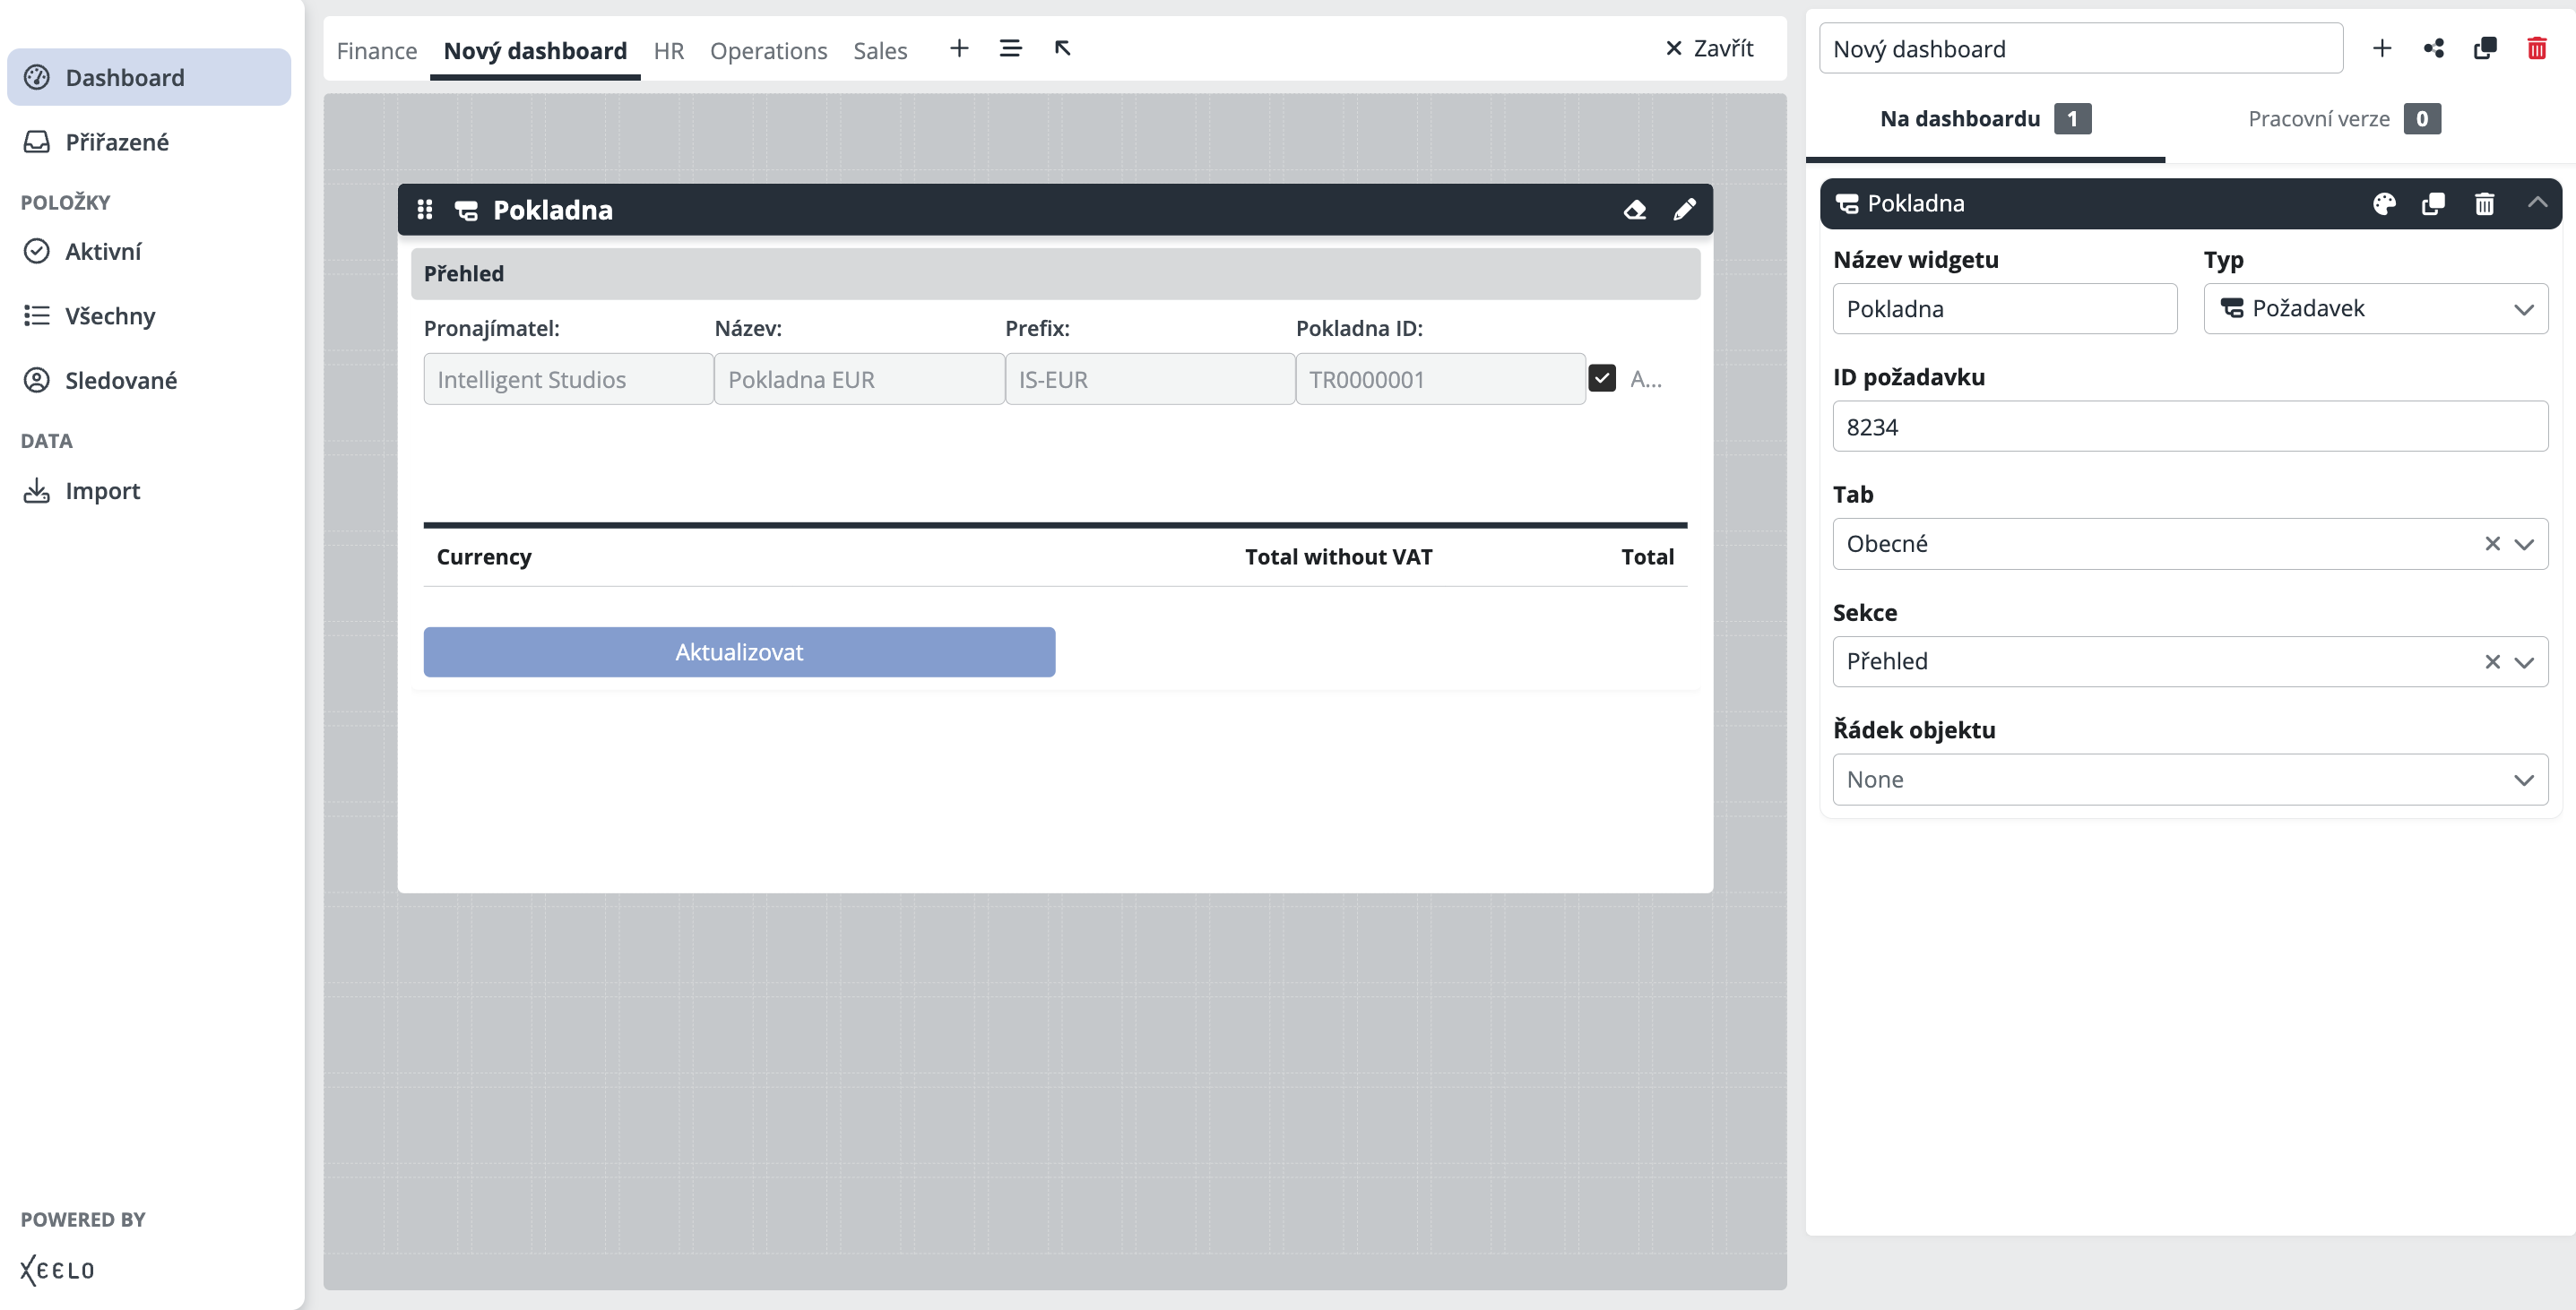Image resolution: width=2576 pixels, height=1310 pixels.
Task: Collapse the Pokladna settings panel
Action: tap(2537, 203)
